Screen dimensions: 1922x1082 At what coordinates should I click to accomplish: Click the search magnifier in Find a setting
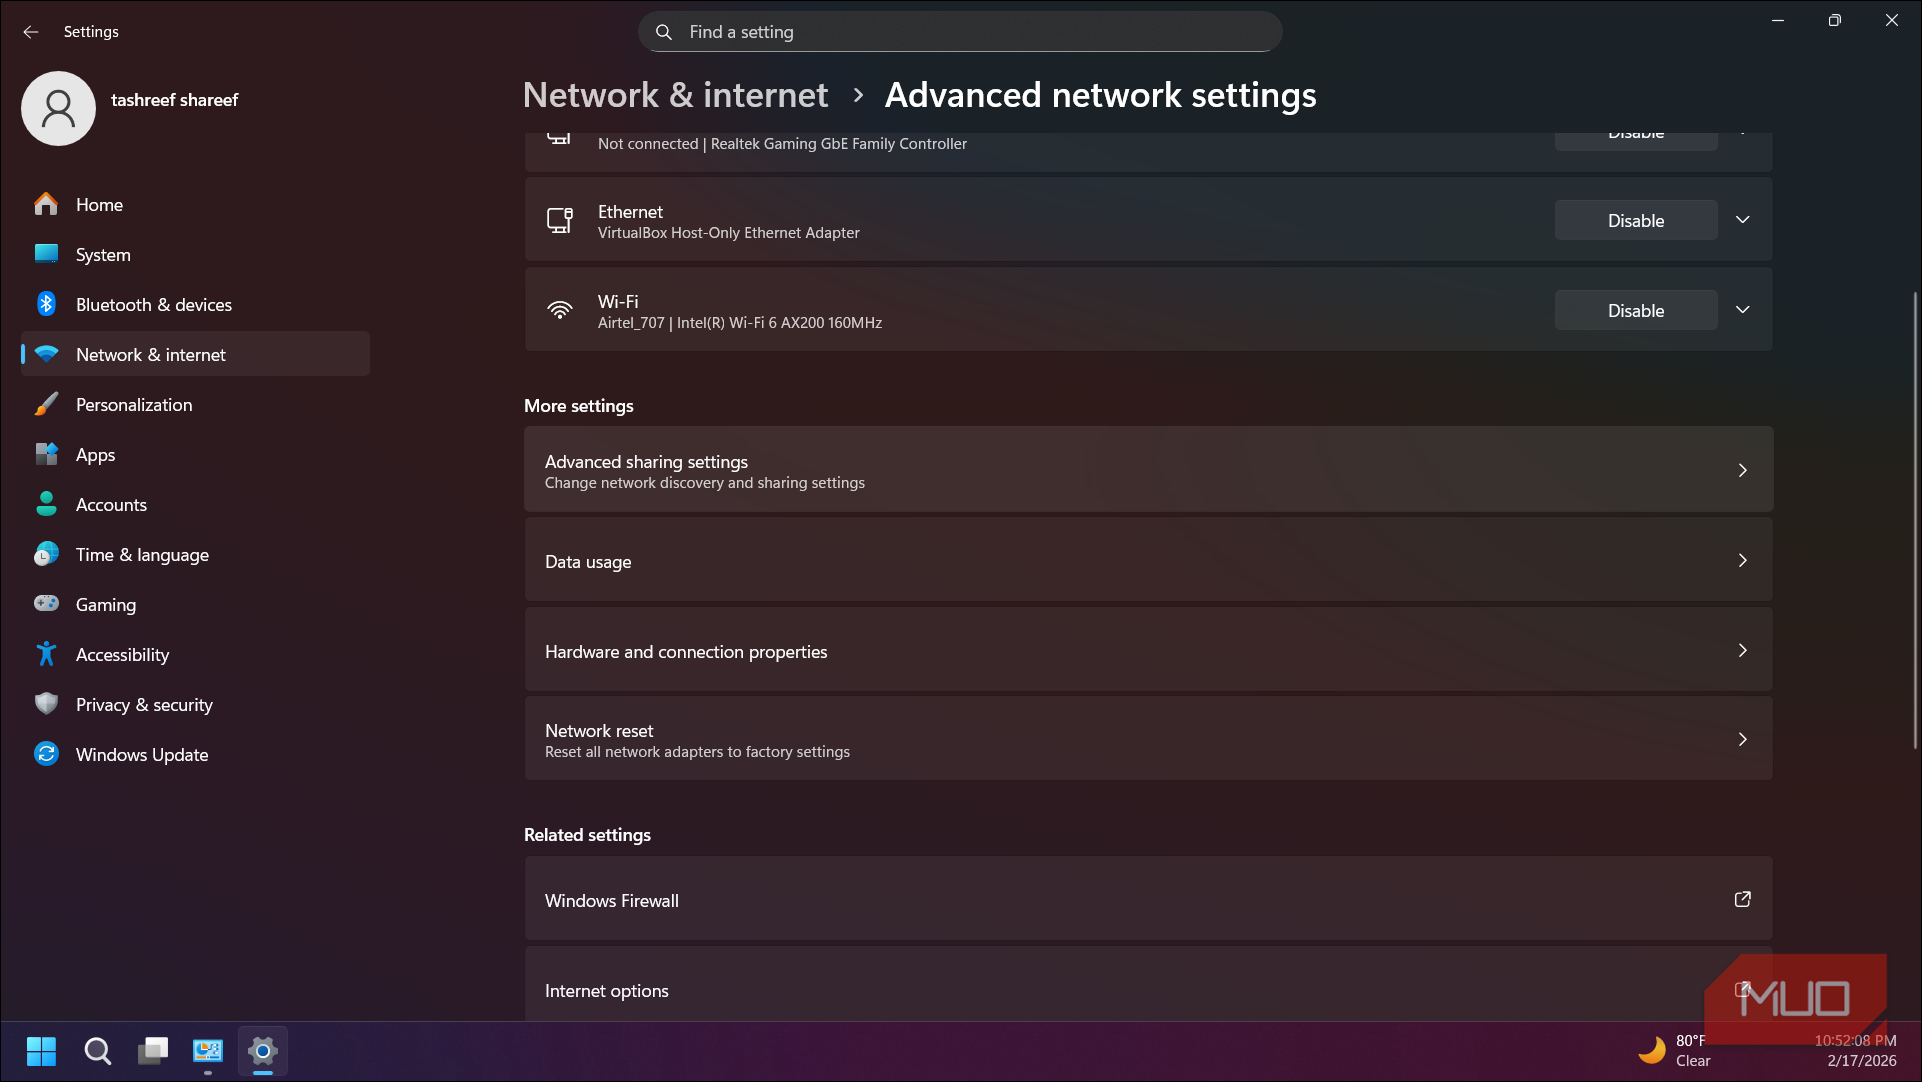pos(663,32)
